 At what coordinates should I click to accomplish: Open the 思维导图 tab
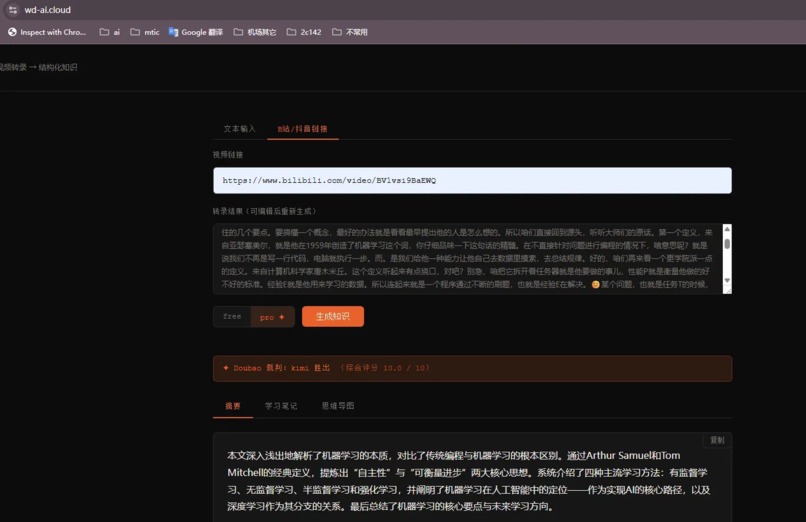[x=338, y=406]
